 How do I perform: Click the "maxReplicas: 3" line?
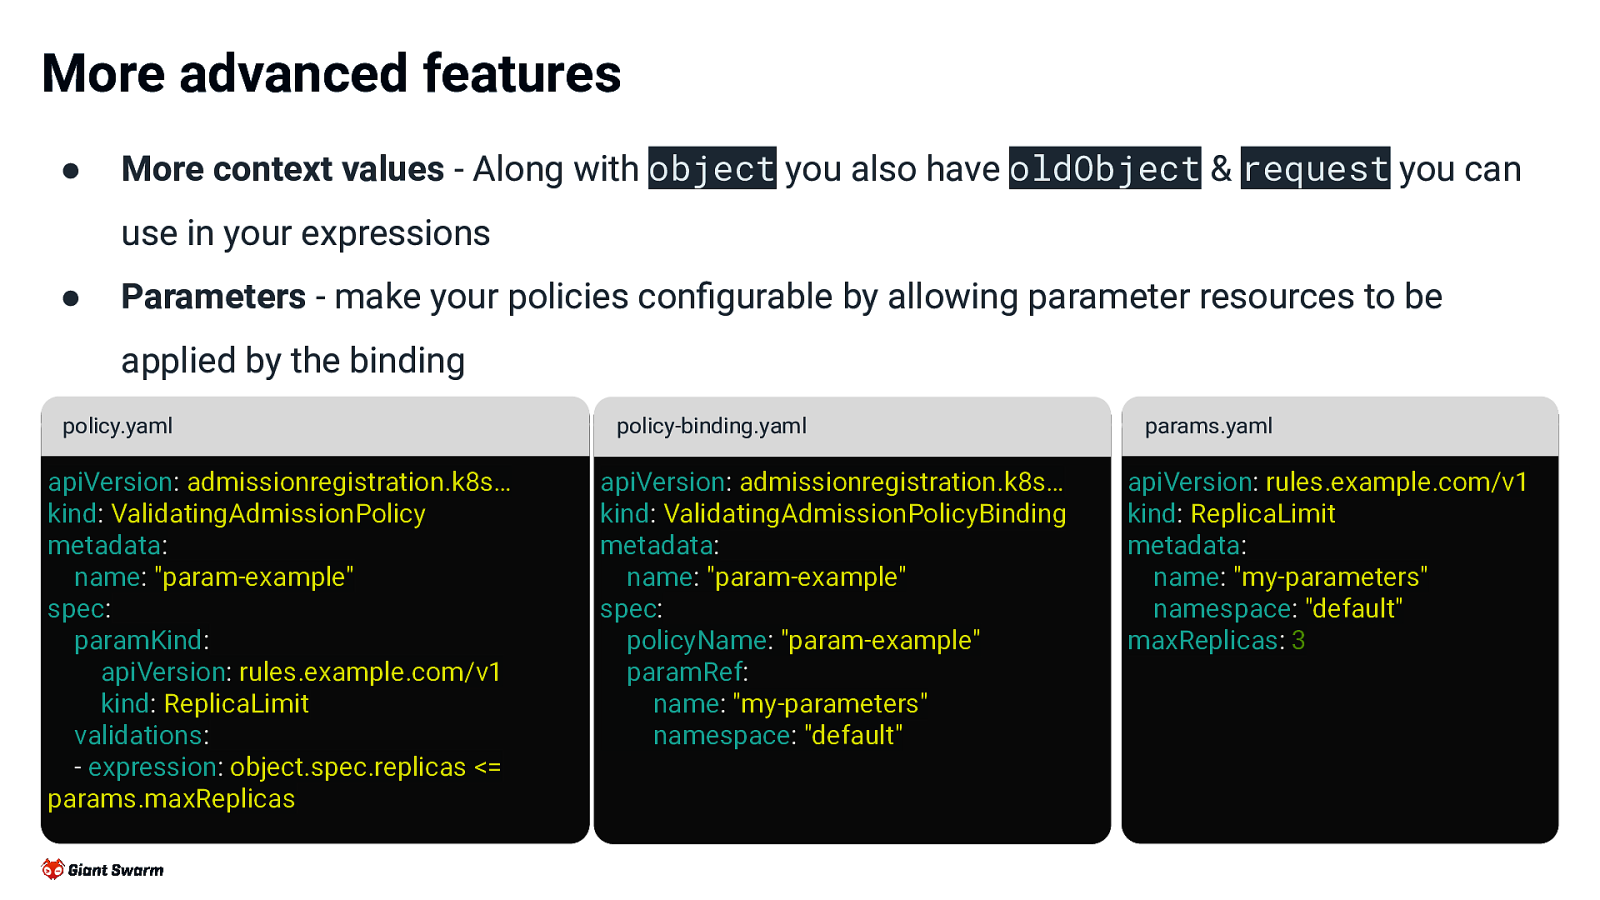click(1217, 640)
